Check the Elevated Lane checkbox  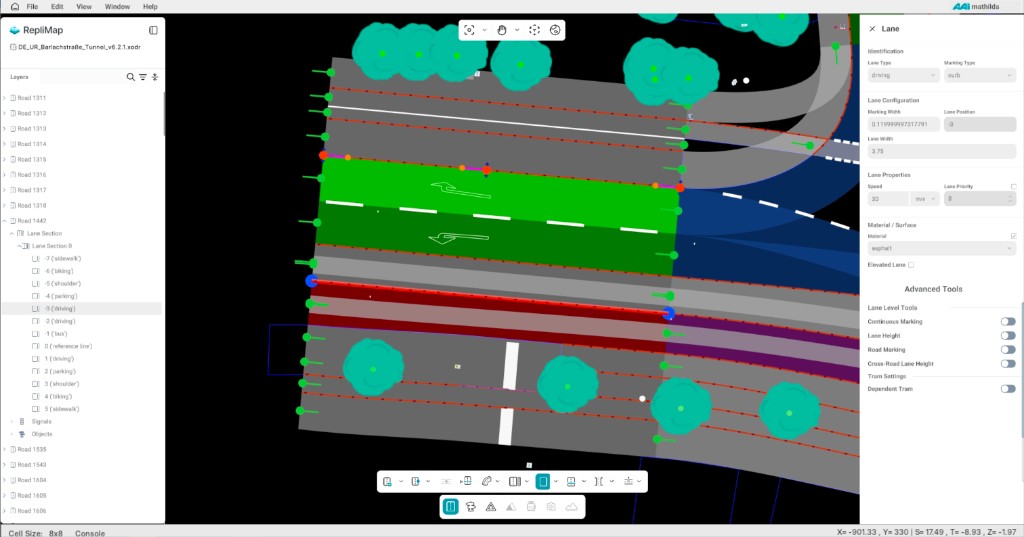click(911, 265)
